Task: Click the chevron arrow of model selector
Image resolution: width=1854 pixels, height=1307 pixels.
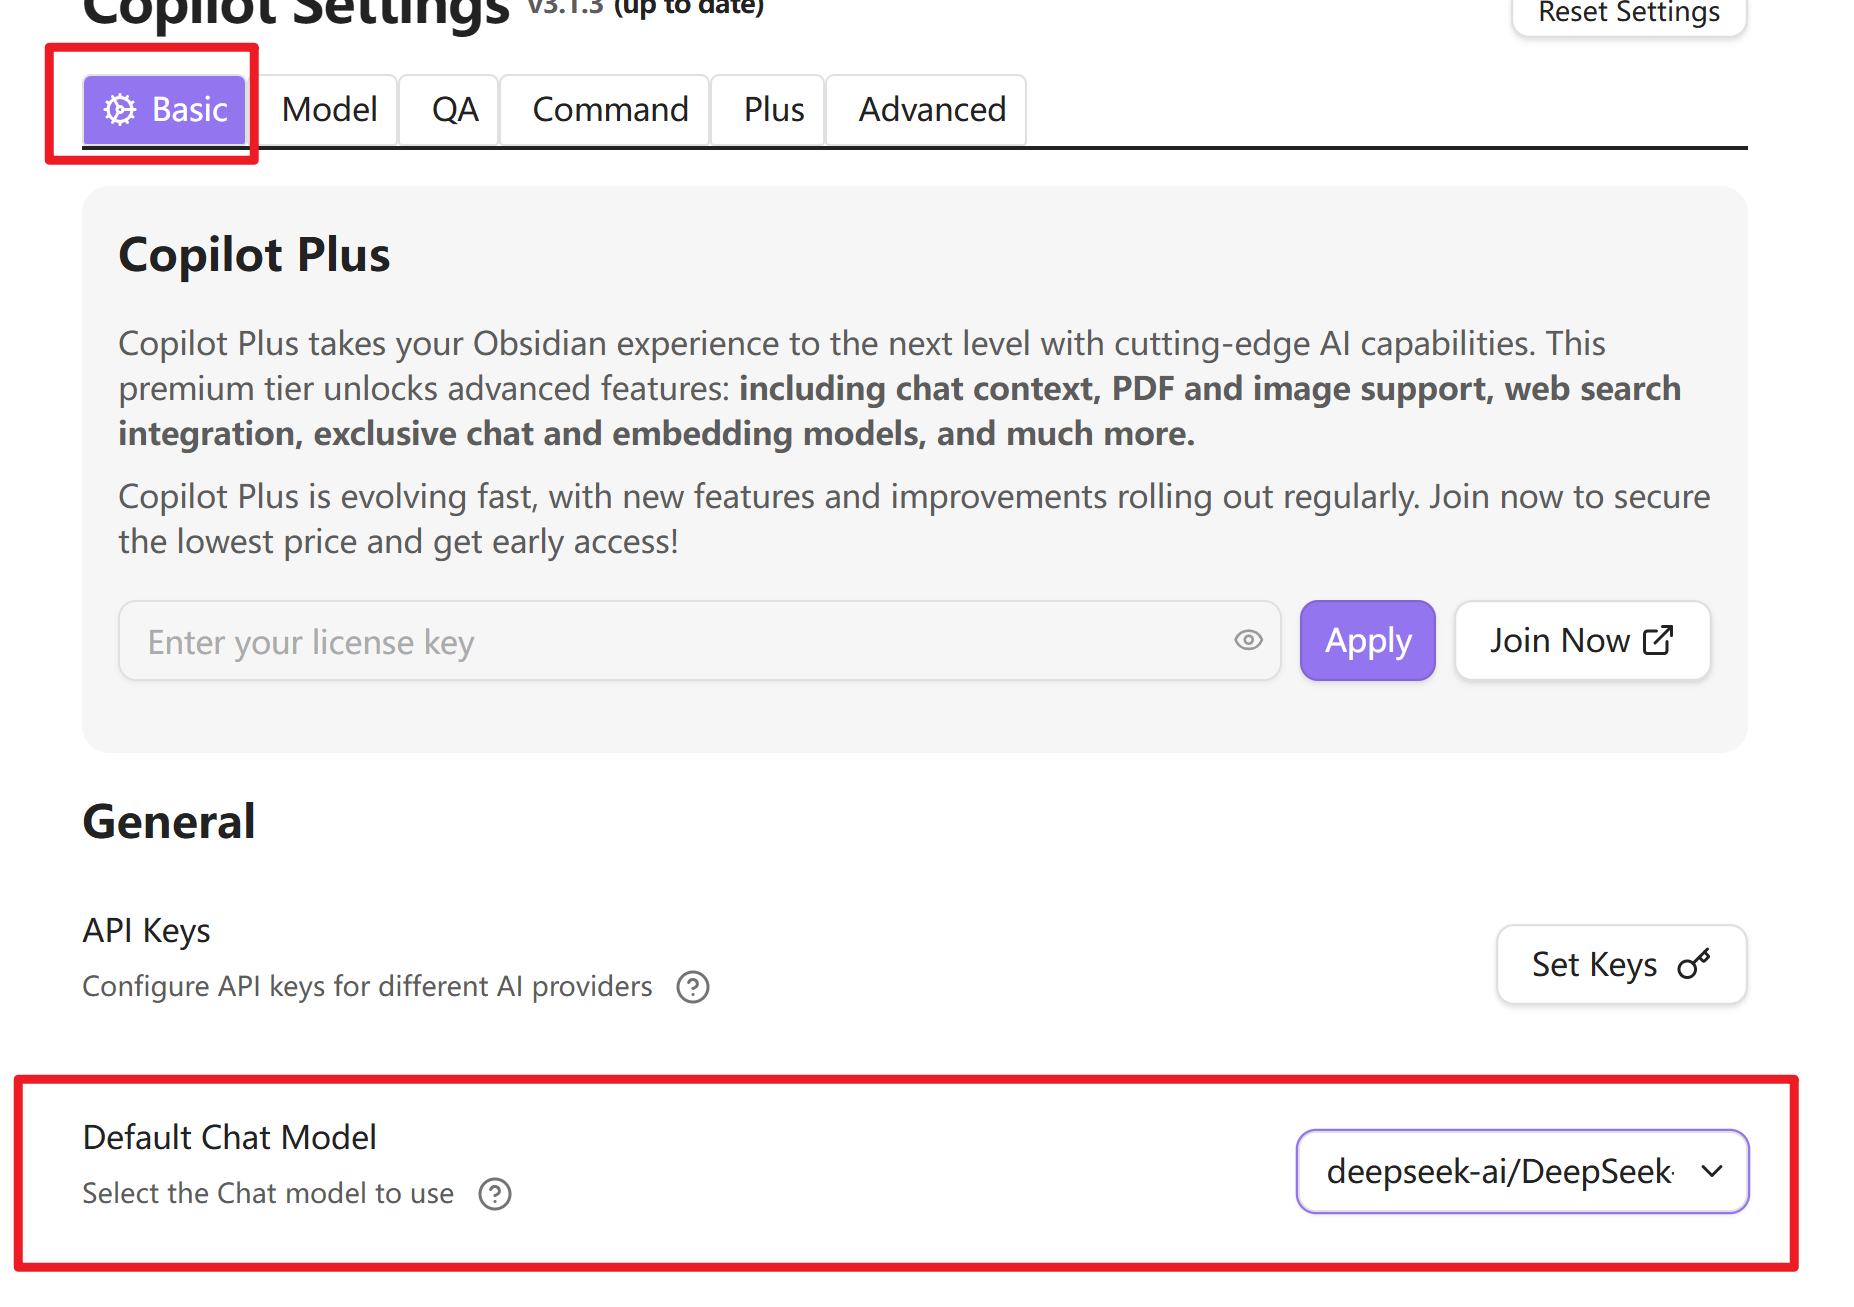Action: point(1712,1171)
